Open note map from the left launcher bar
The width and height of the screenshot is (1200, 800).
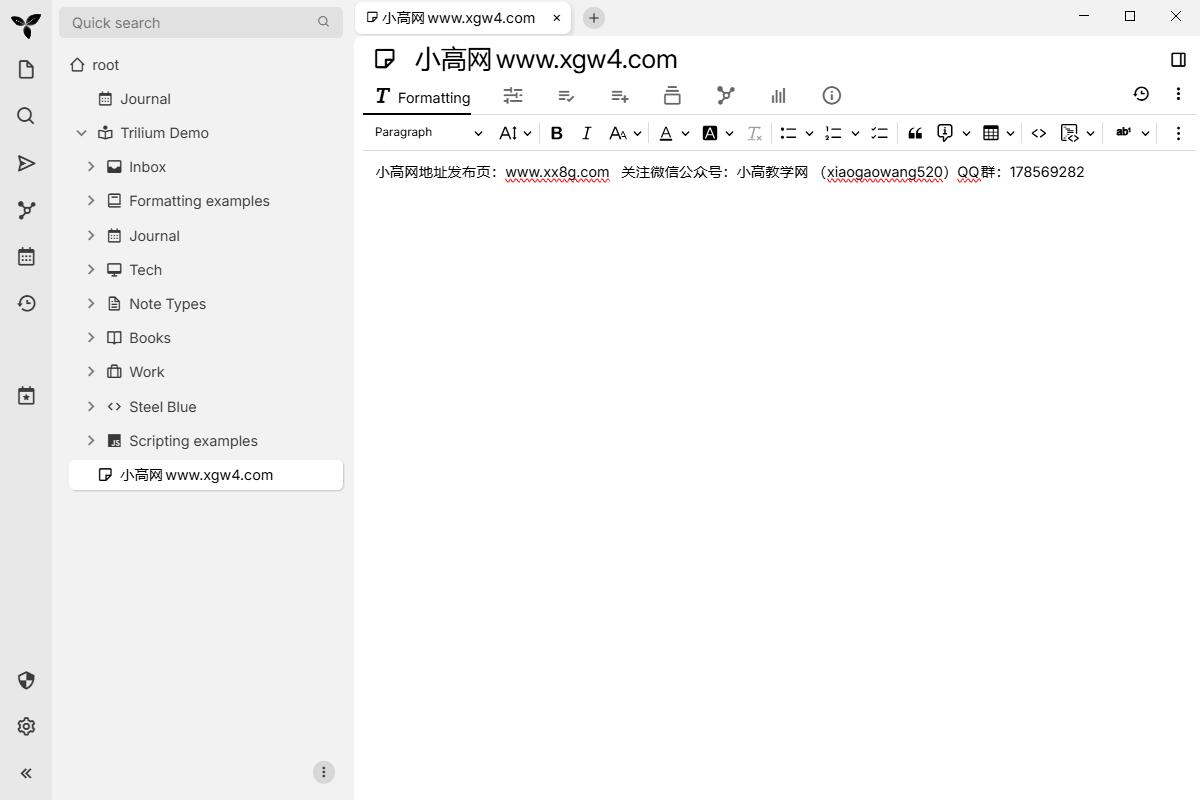(26, 210)
